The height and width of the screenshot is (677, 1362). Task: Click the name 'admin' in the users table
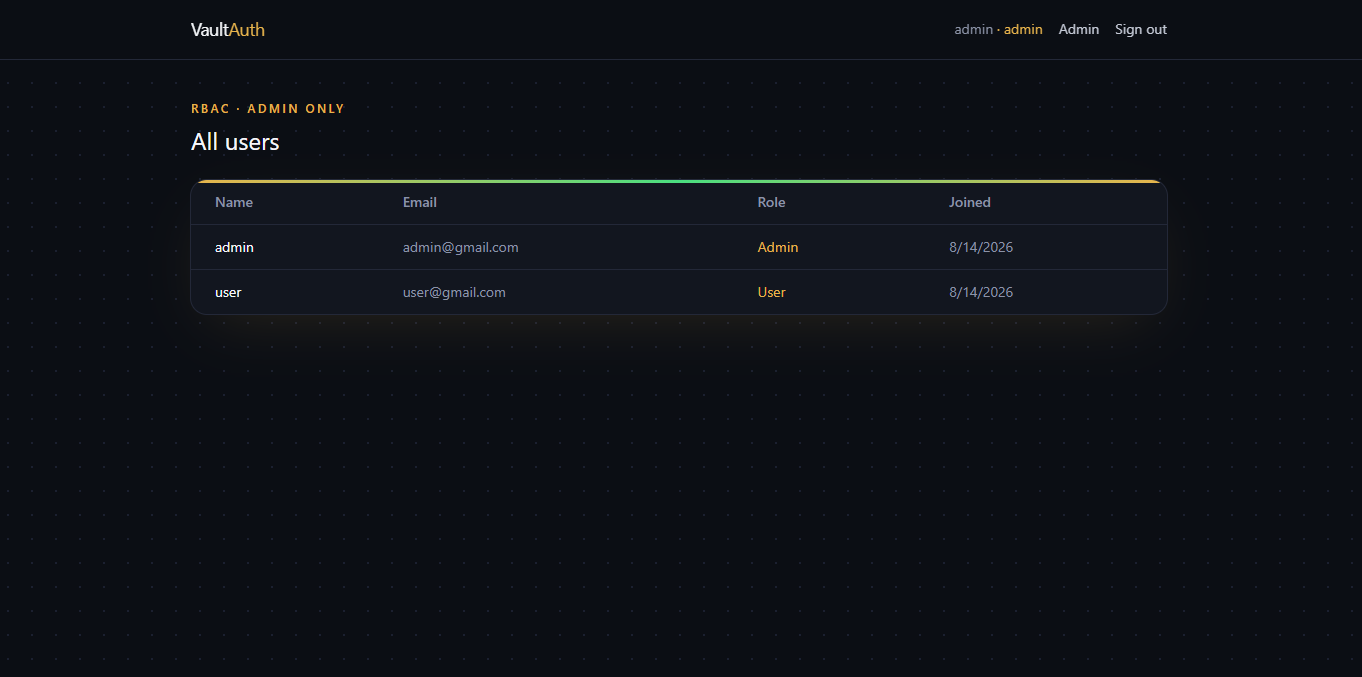tap(234, 247)
